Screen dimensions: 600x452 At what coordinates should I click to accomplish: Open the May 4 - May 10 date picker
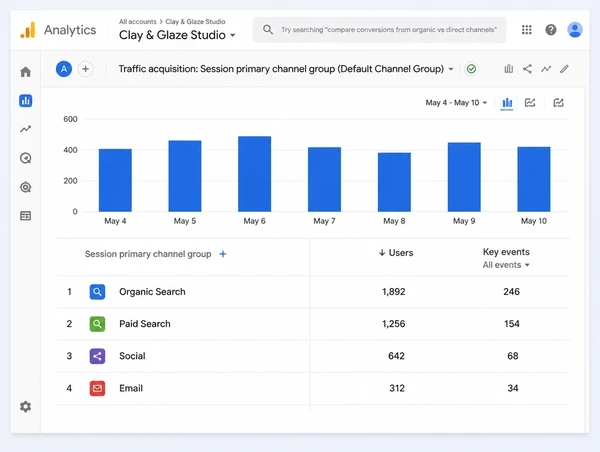[x=456, y=103]
